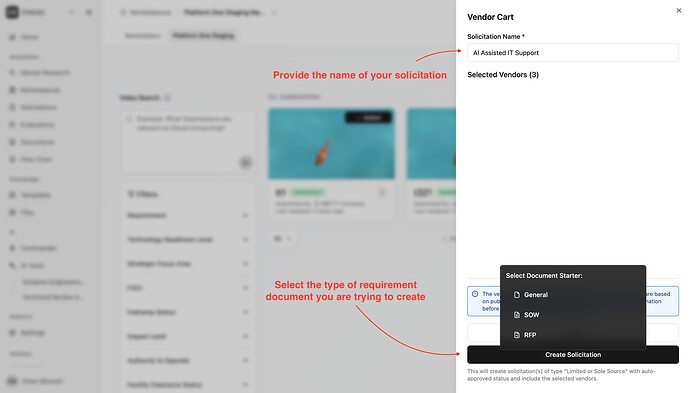Click the dark badge on first video thumbnail
The height and width of the screenshot is (393, 690).
coord(368,118)
